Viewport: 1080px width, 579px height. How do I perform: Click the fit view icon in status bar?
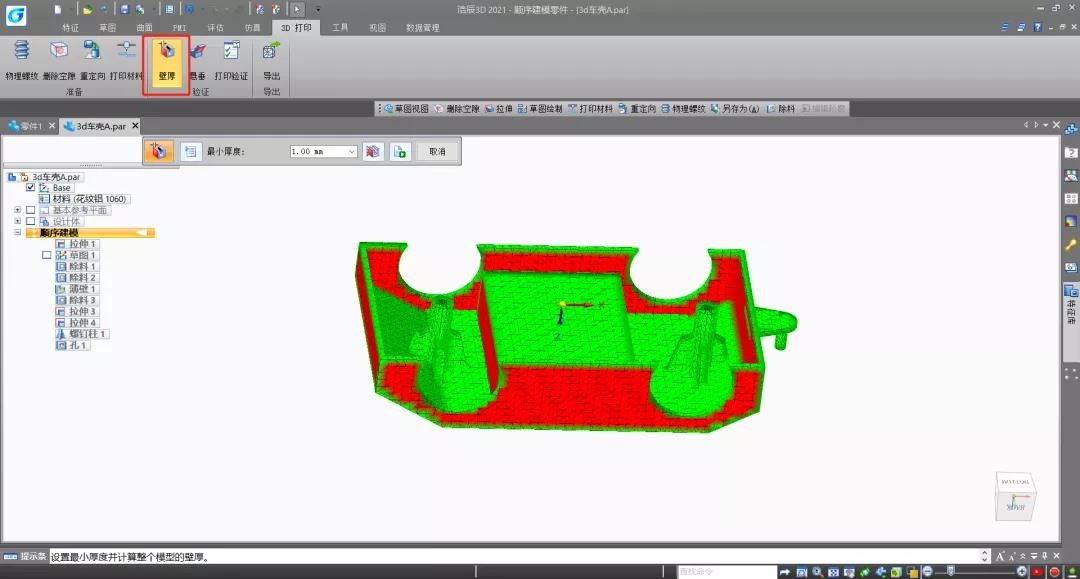pos(833,571)
